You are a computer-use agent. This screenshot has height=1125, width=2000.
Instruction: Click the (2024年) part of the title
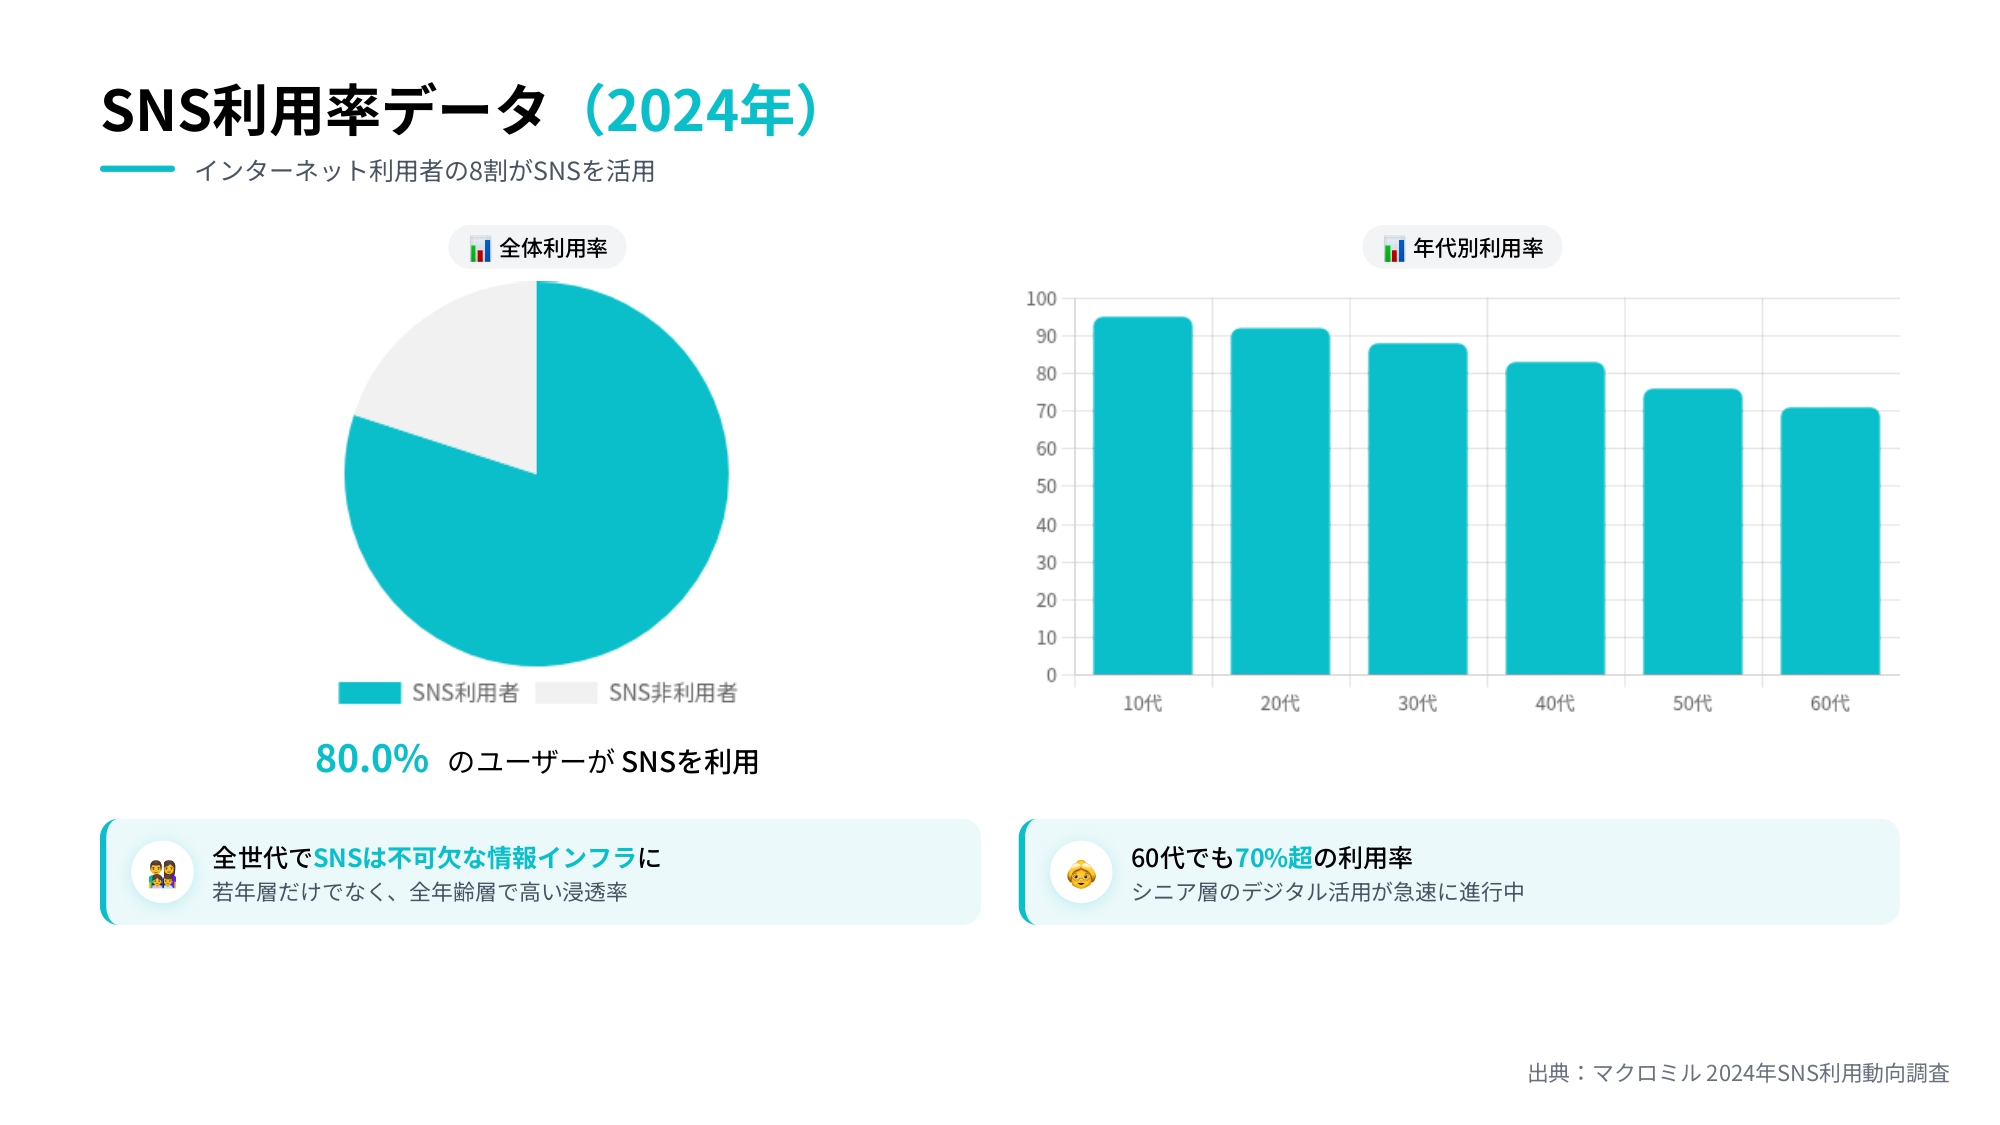(x=700, y=110)
